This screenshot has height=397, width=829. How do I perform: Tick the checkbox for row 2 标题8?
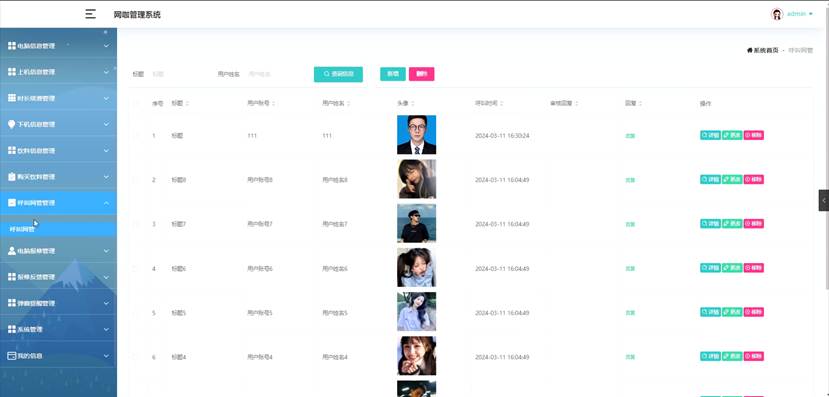click(x=136, y=180)
